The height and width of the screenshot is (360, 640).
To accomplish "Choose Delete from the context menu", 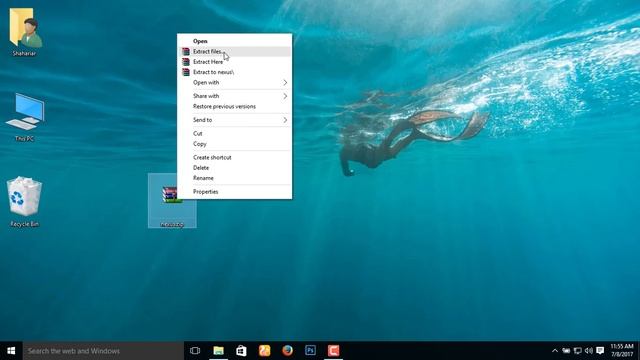I will pyautogui.click(x=235, y=168).
